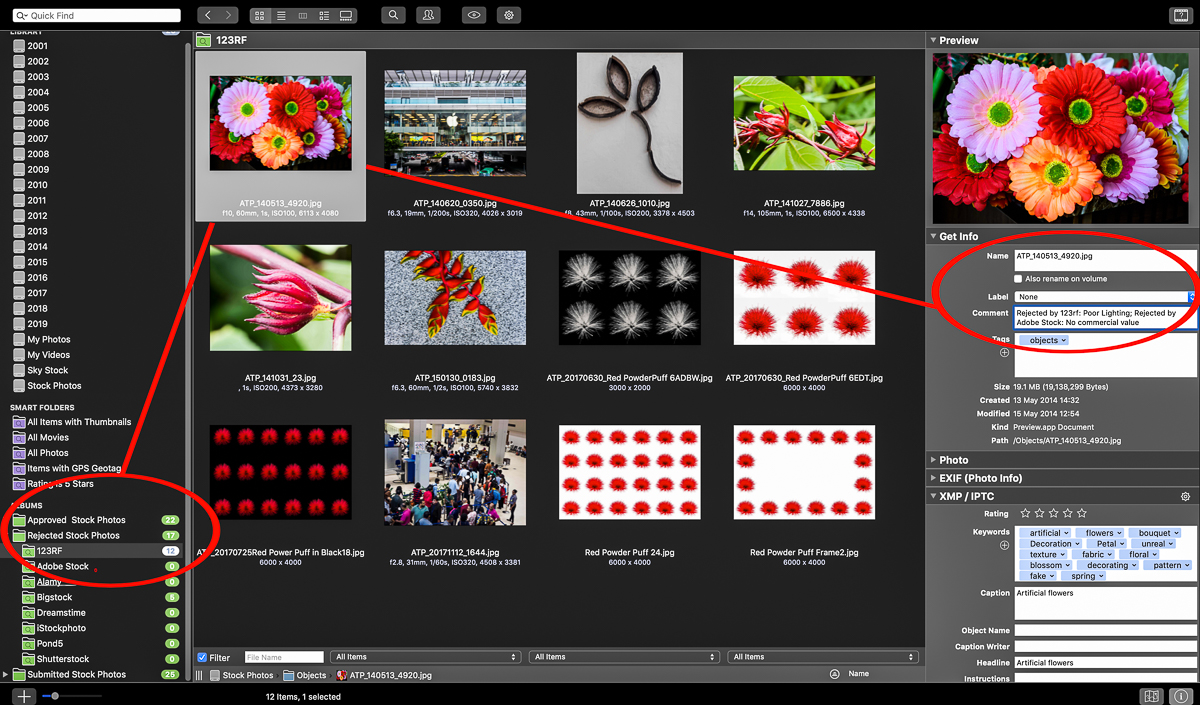Open the 'flowers' keyword token dropdown
The height and width of the screenshot is (705, 1200).
(1118, 533)
